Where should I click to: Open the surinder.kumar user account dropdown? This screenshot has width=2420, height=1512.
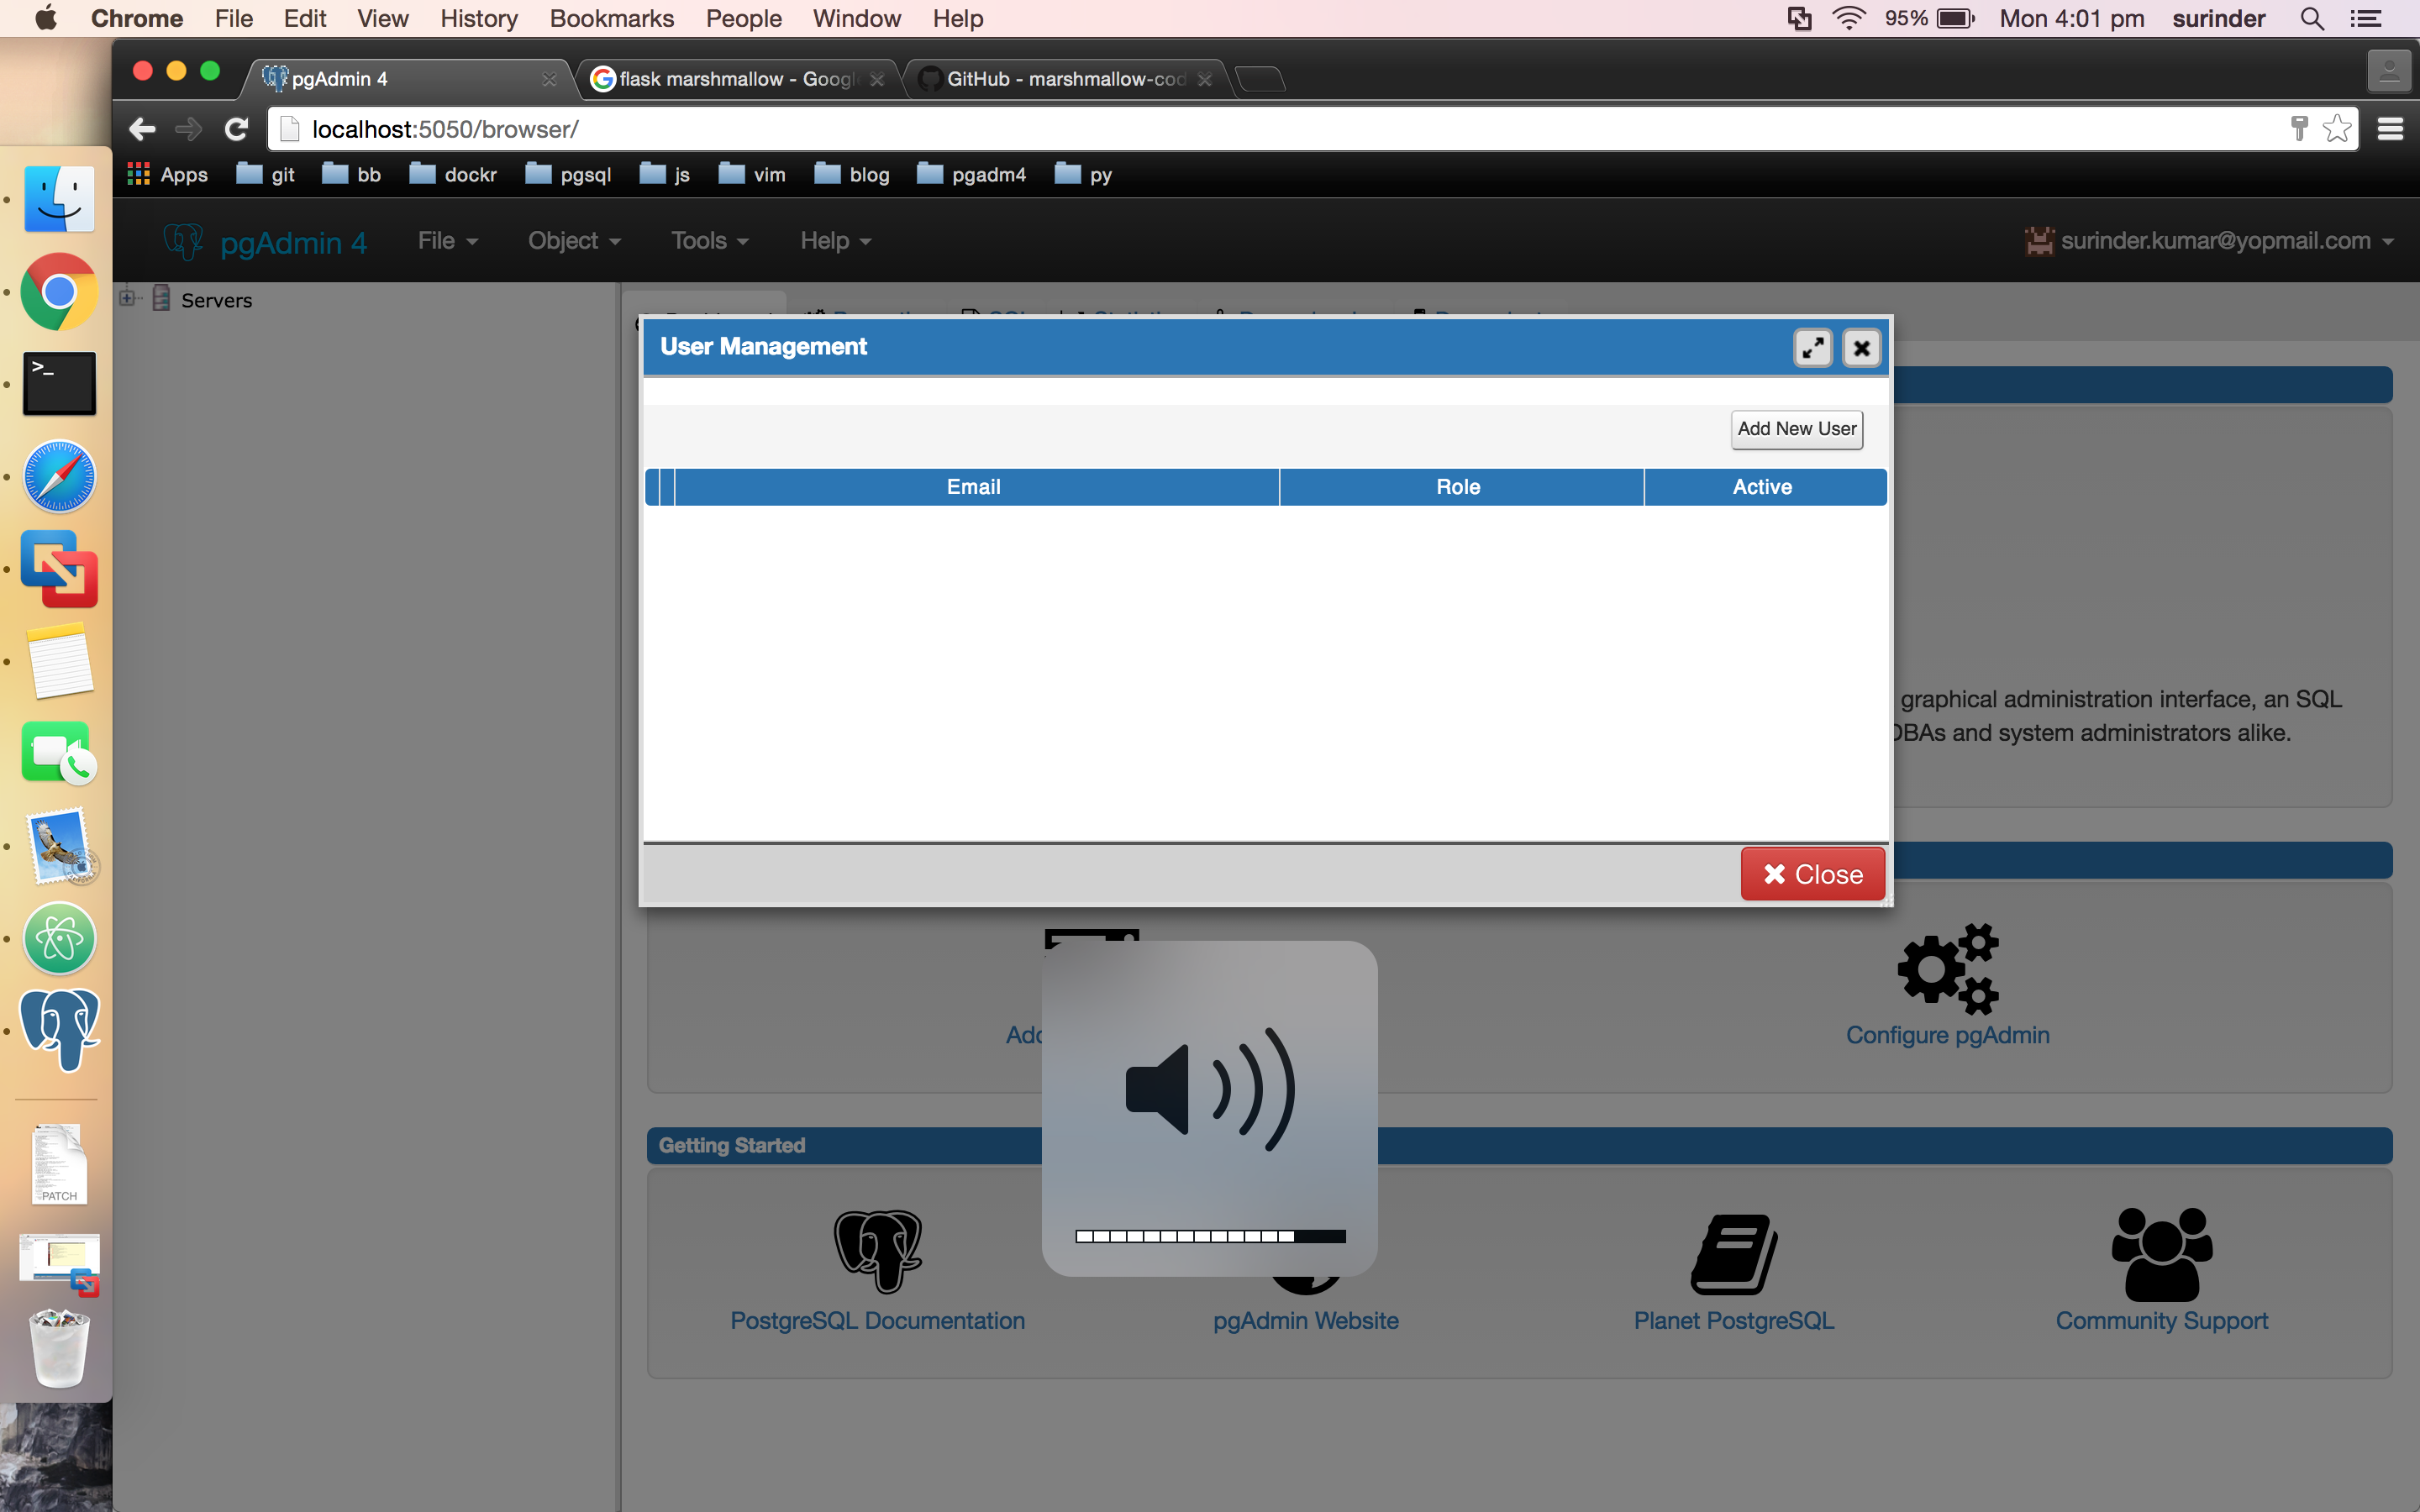[2214, 241]
